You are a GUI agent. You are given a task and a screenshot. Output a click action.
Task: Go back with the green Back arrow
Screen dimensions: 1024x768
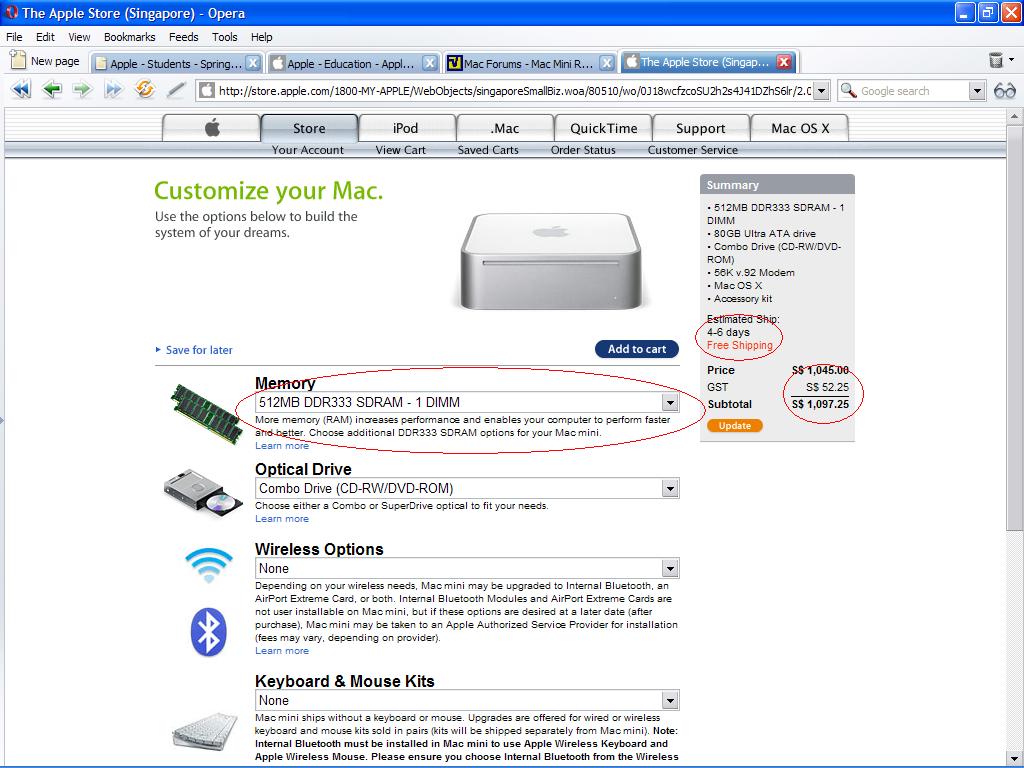pos(52,89)
